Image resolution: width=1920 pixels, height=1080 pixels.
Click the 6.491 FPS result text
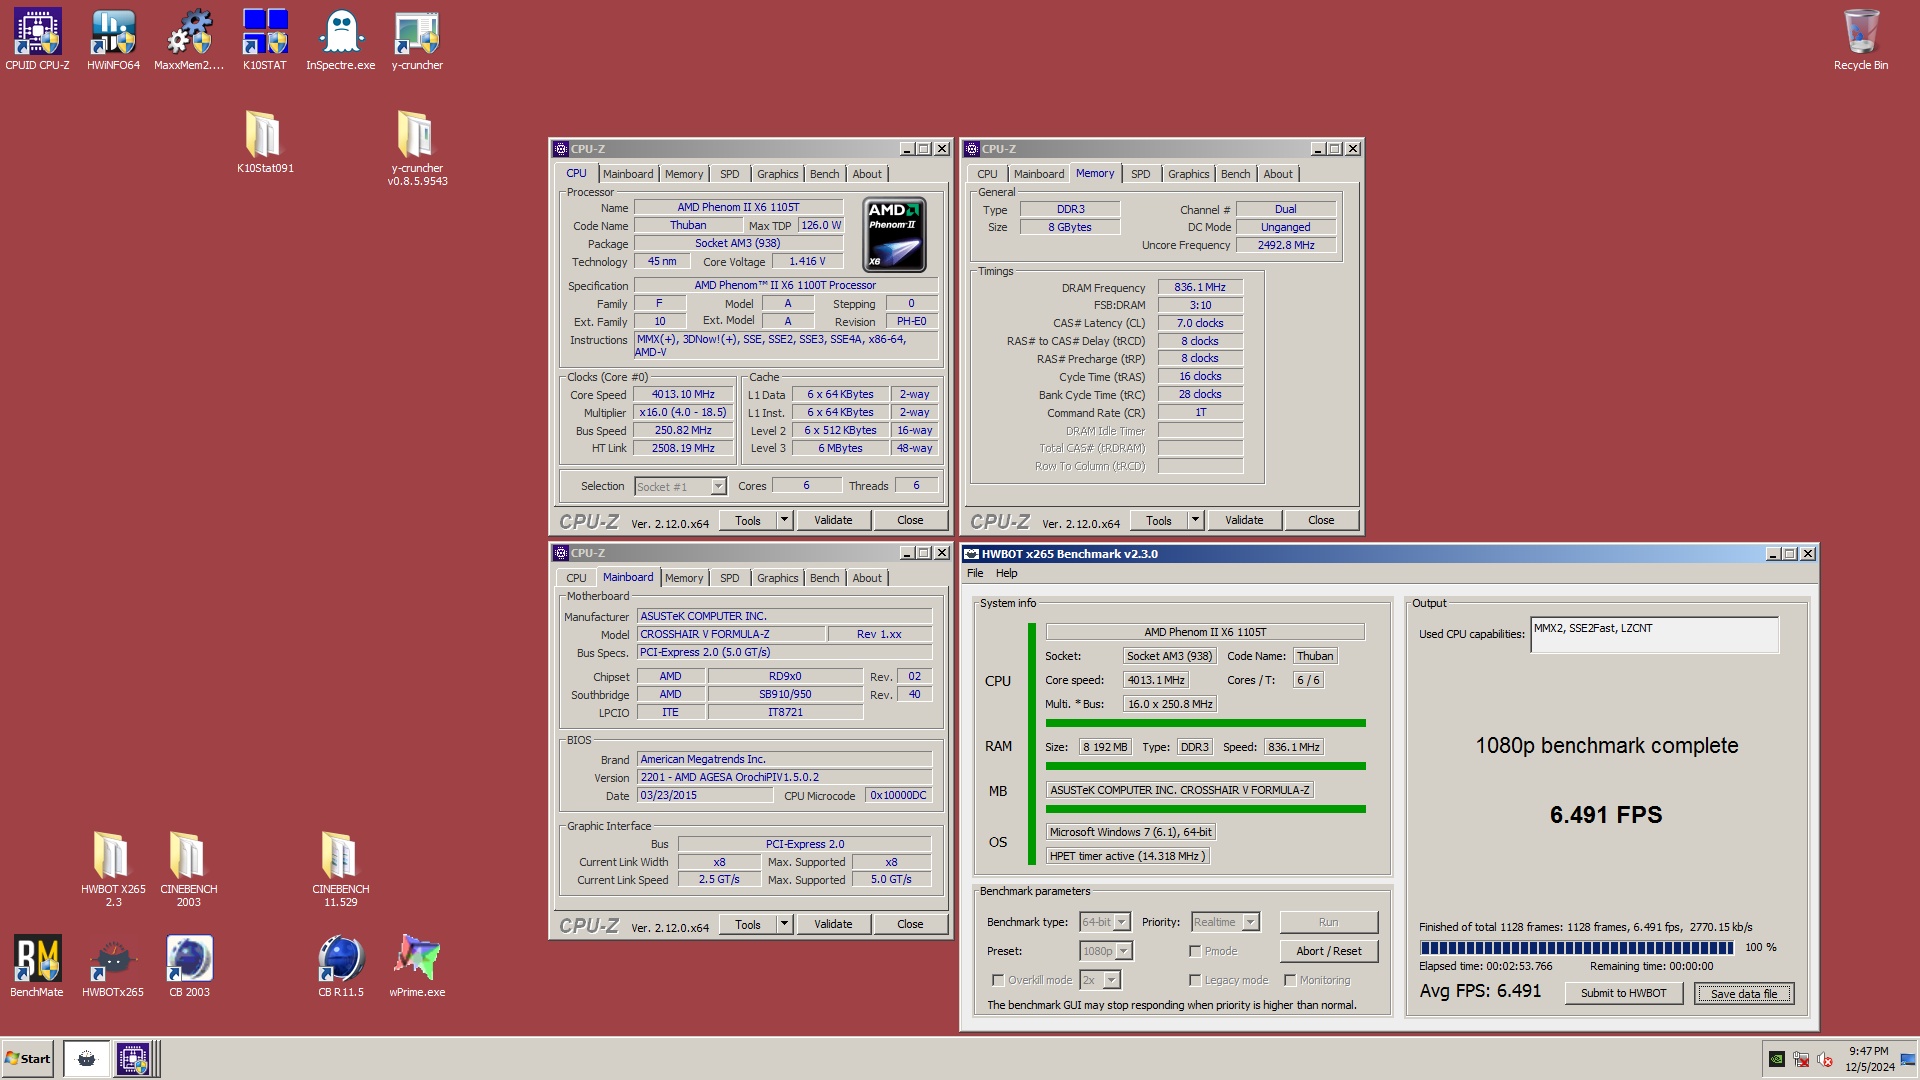point(1606,815)
